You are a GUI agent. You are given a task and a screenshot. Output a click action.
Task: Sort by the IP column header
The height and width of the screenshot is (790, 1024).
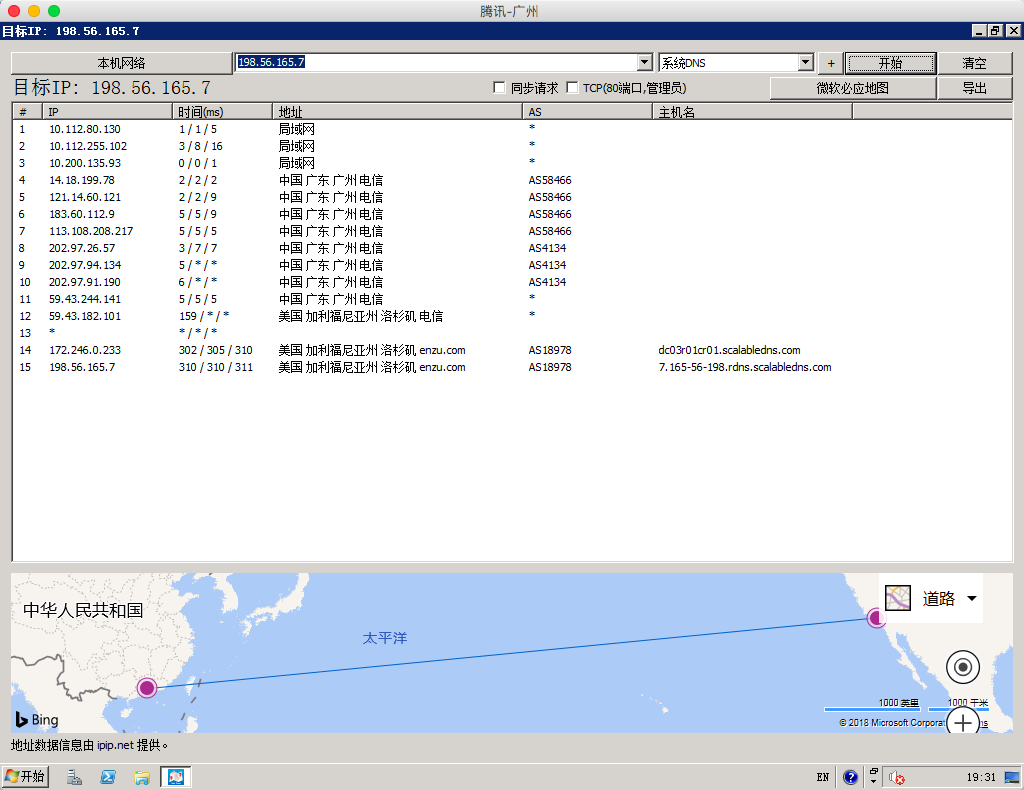(x=108, y=112)
